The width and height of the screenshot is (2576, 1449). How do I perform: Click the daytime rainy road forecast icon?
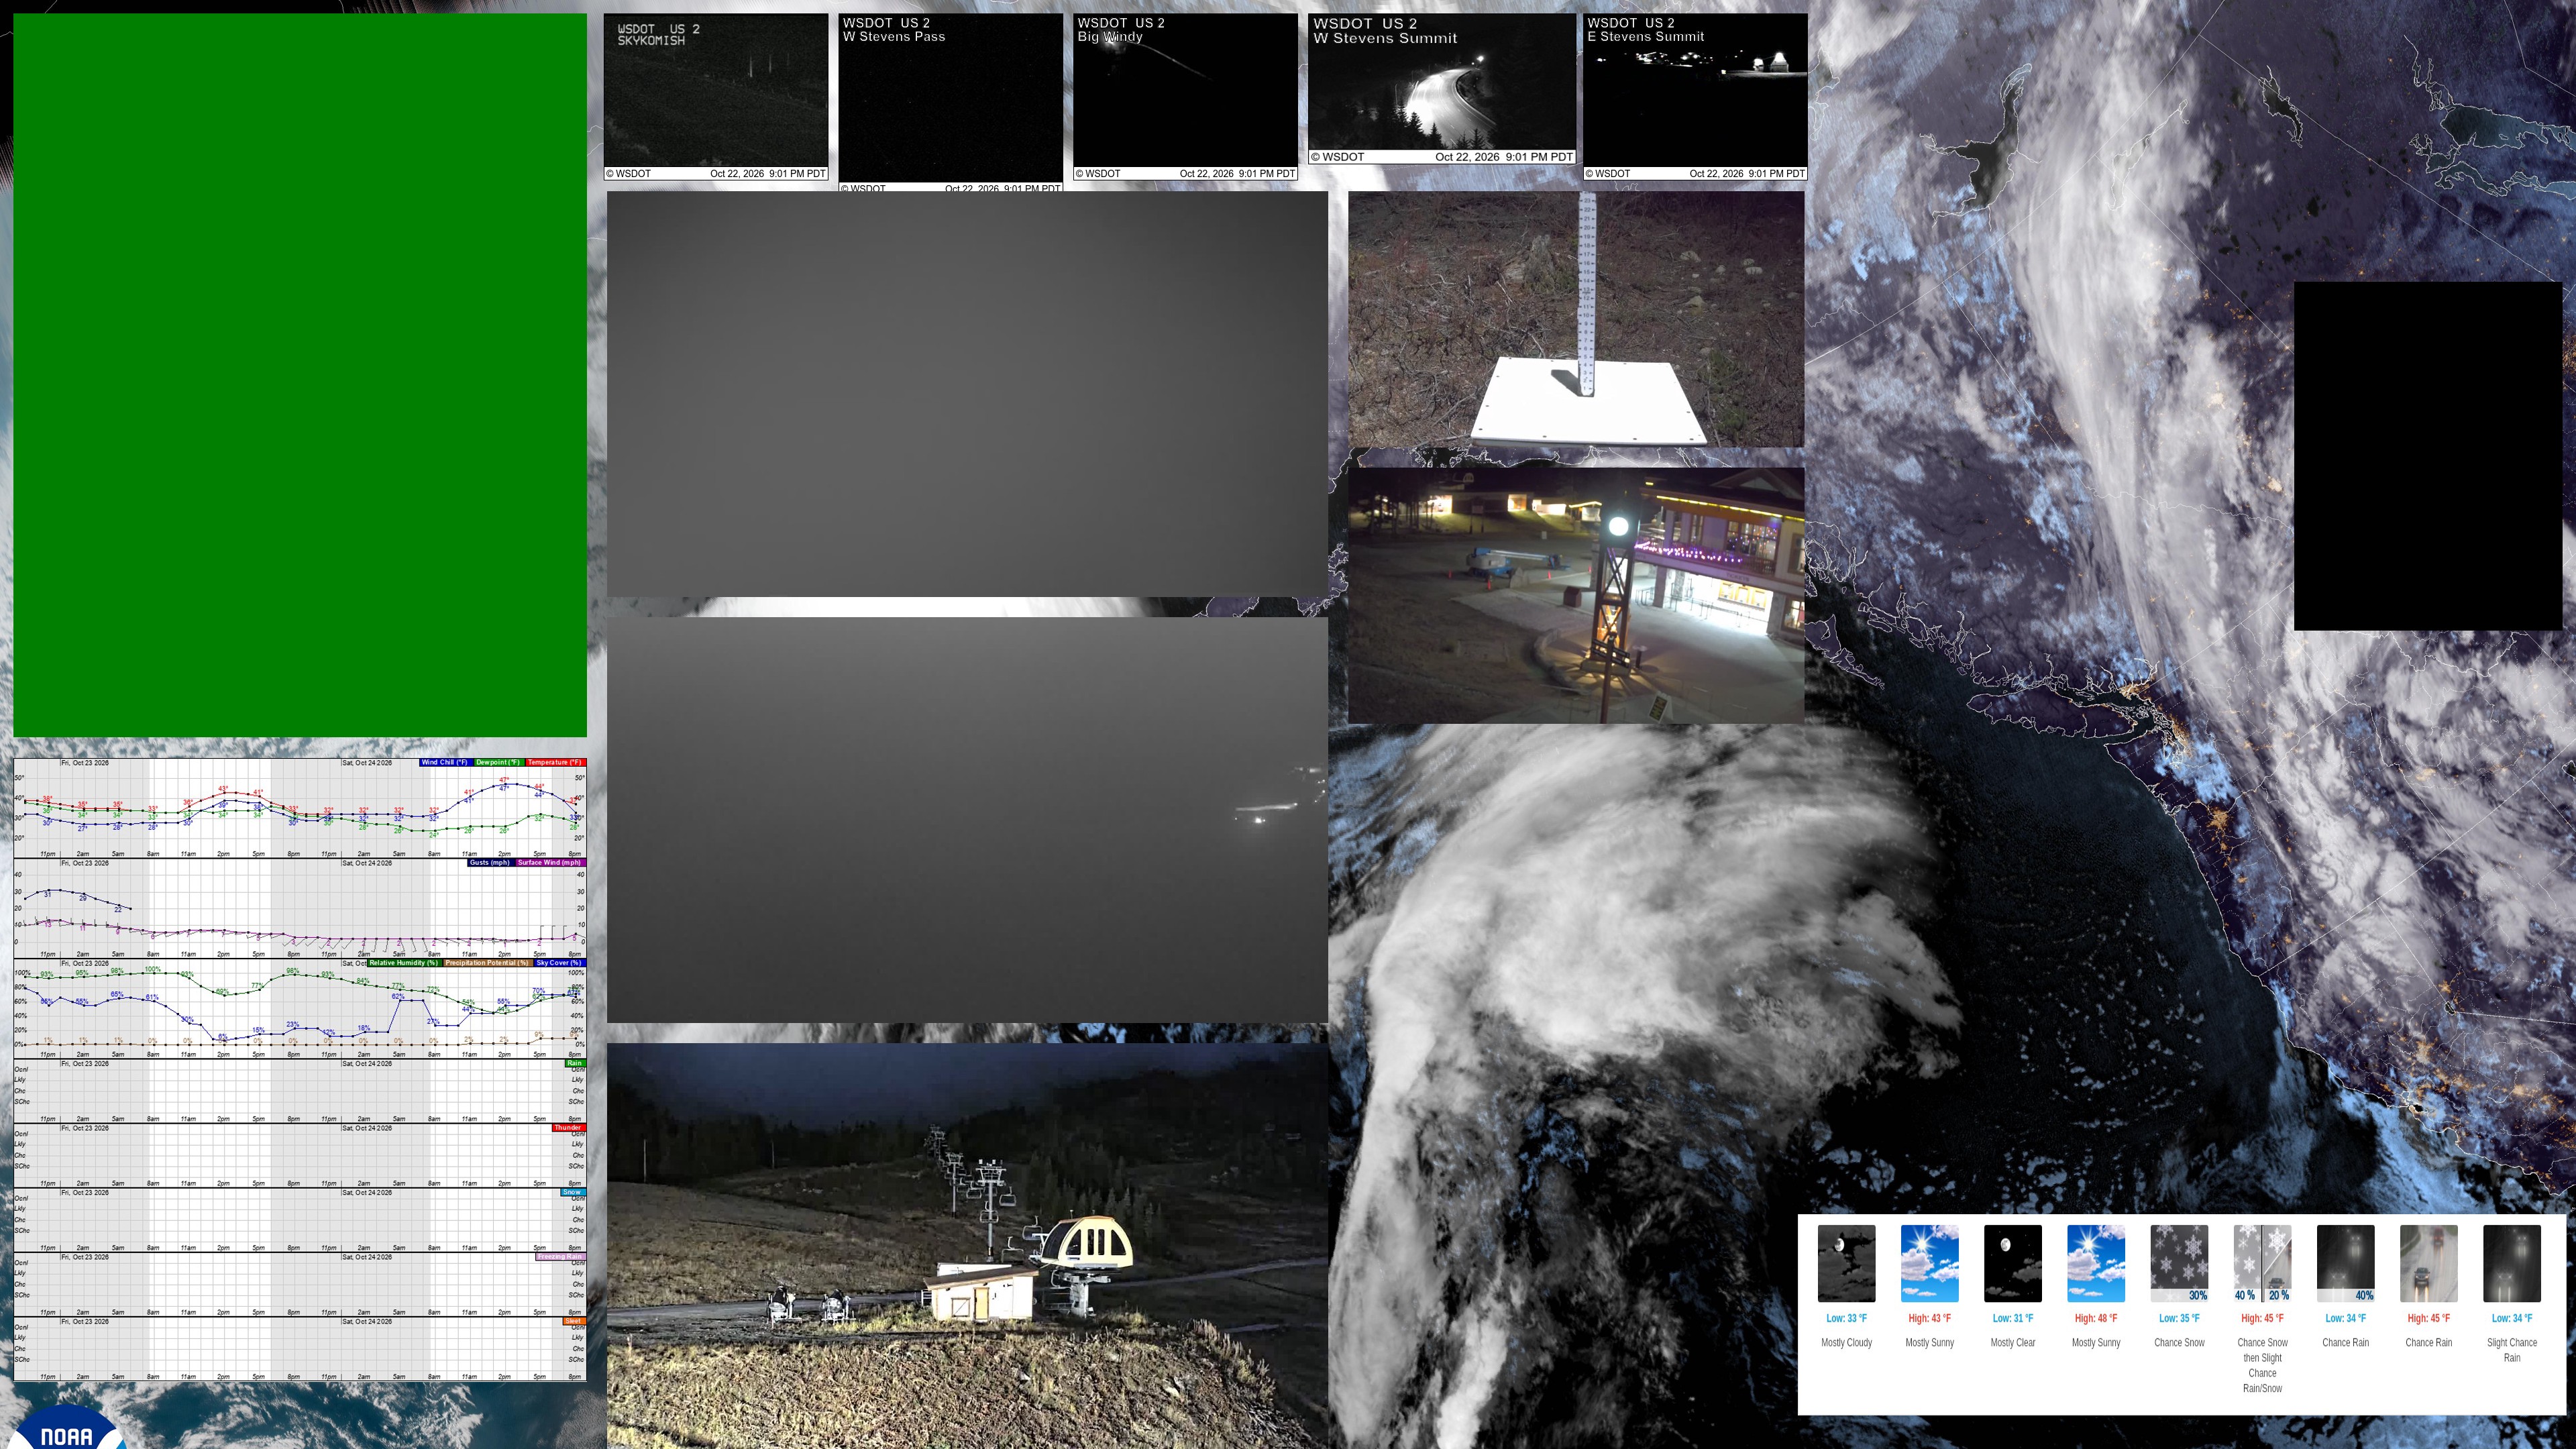[x=2428, y=1263]
